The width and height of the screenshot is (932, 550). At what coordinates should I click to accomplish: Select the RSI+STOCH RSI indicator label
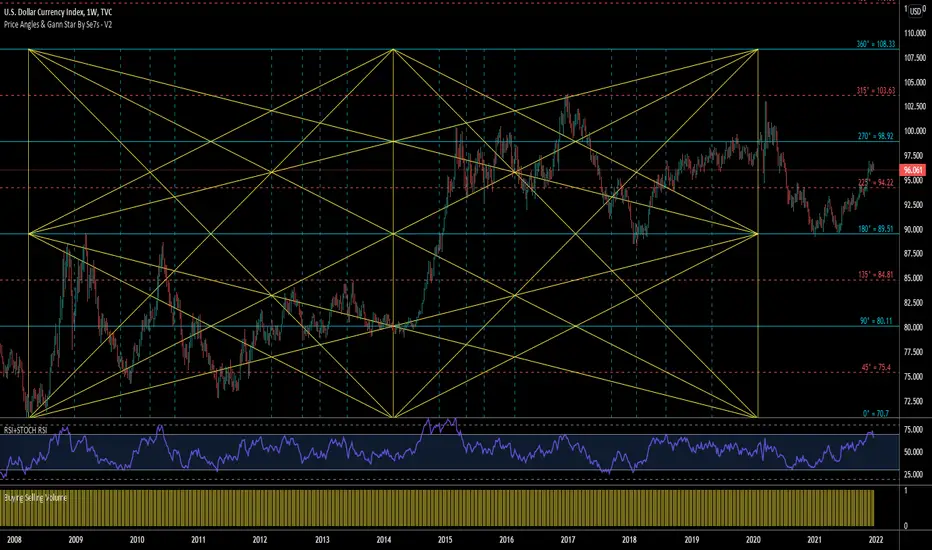click(x=26, y=429)
